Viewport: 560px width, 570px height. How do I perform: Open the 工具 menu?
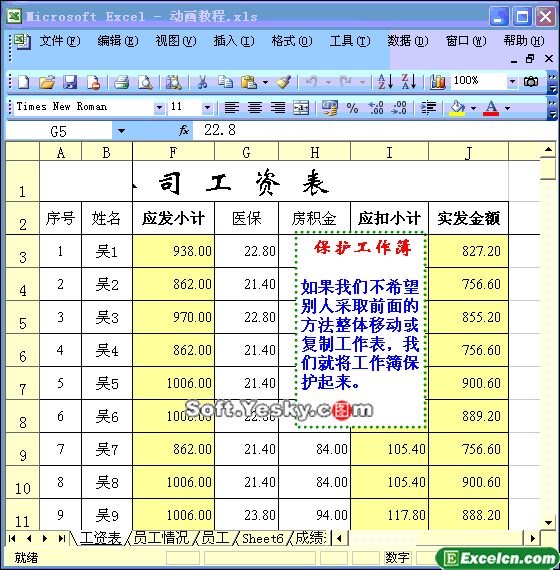pyautogui.click(x=350, y=41)
